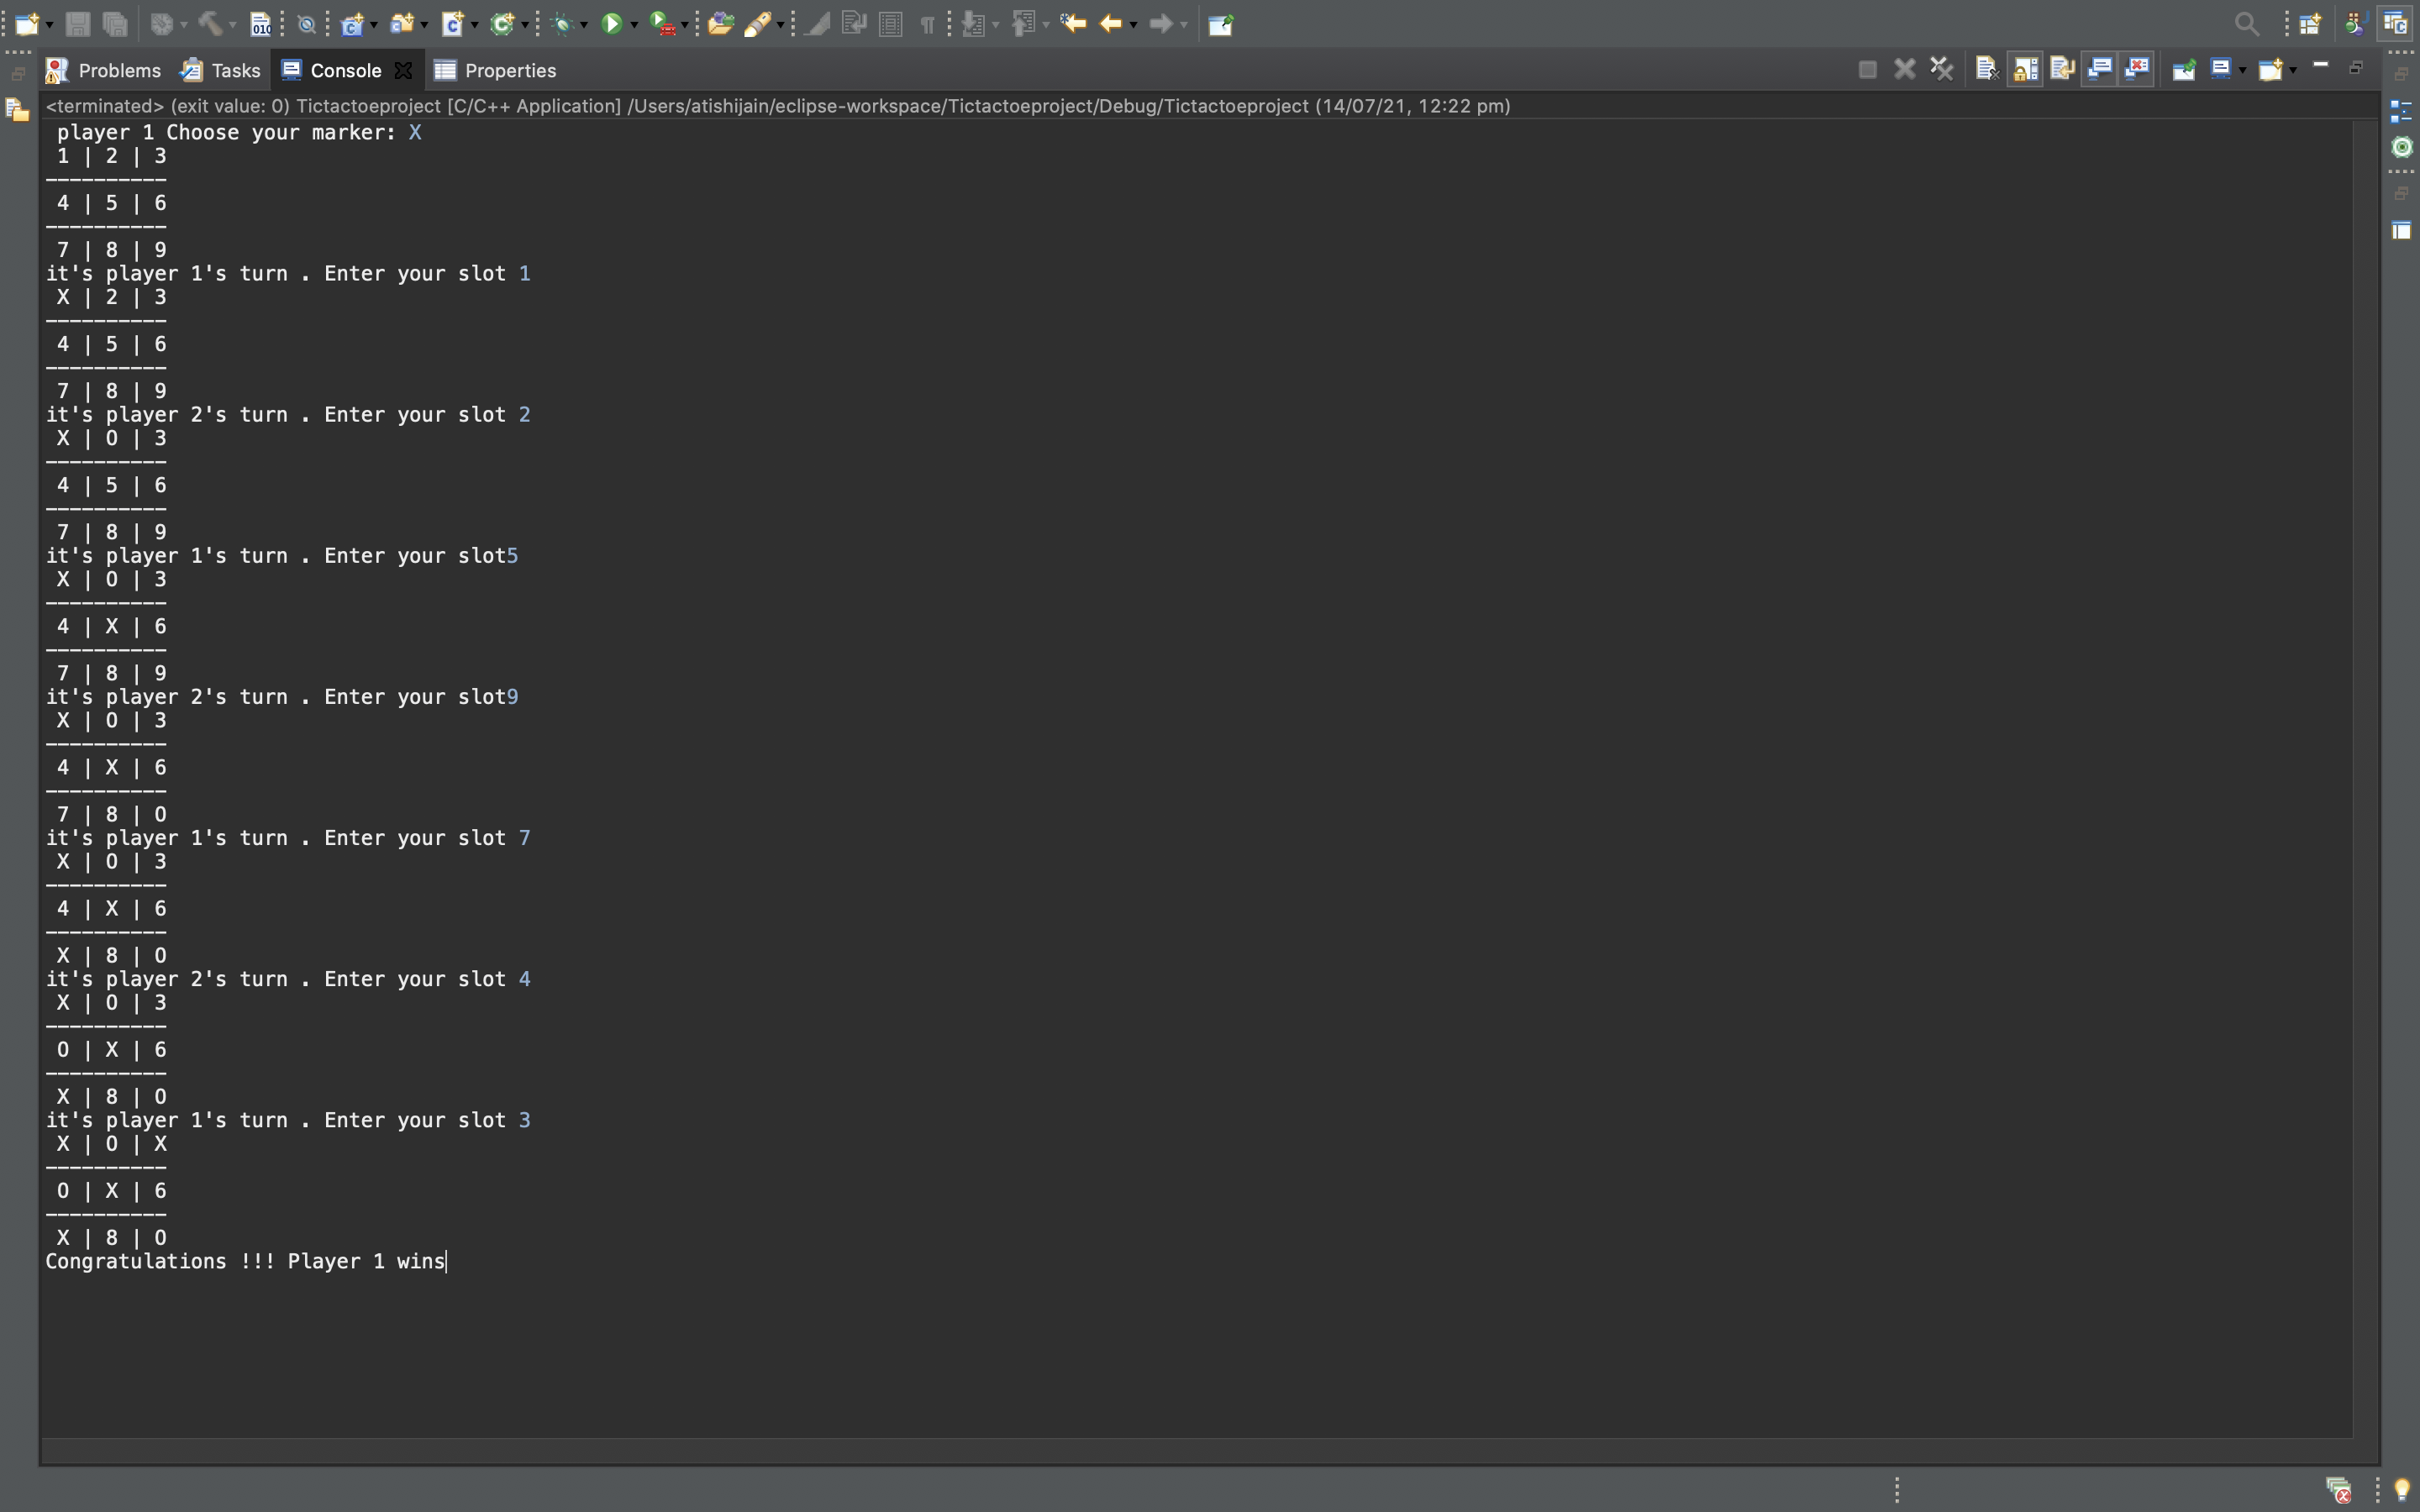Switch to the Properties tab
Viewport: 2420px width, 1512px height.
510,70
